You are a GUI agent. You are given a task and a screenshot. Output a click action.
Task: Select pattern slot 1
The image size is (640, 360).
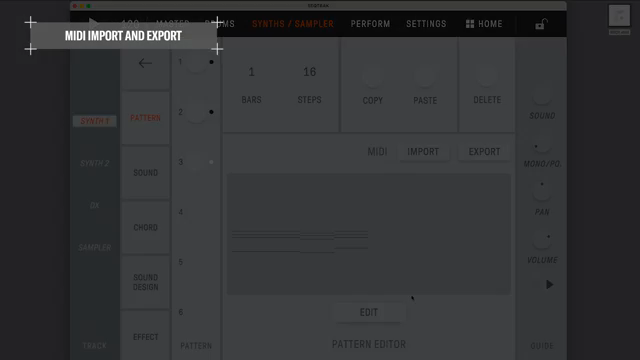(196, 62)
